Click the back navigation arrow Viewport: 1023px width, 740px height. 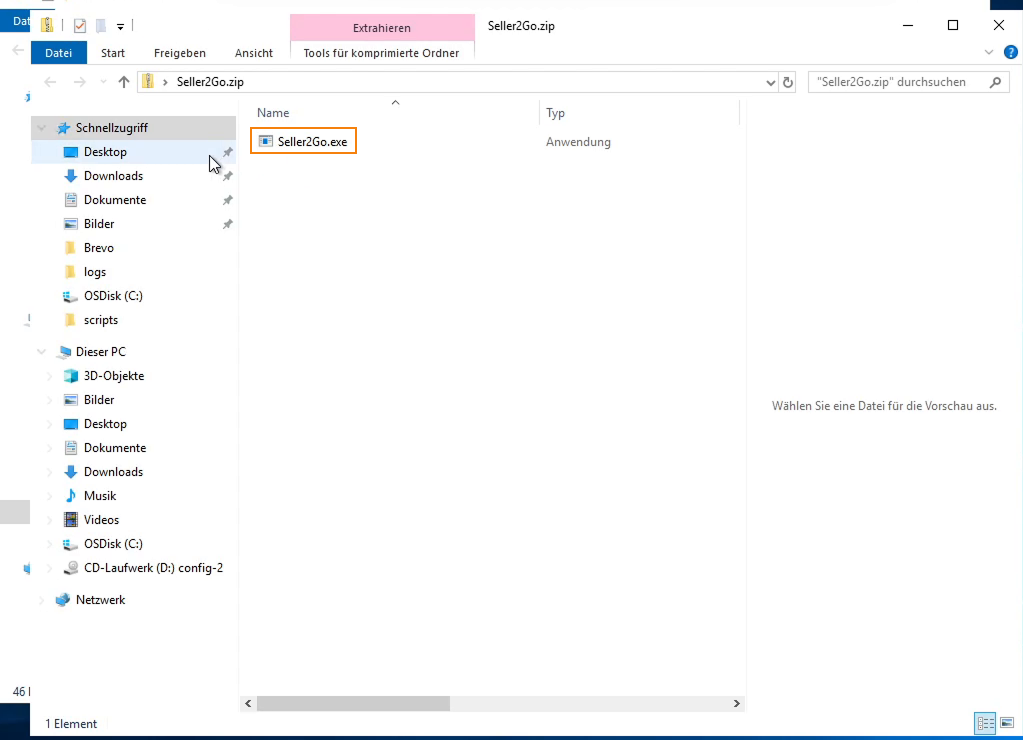50,82
